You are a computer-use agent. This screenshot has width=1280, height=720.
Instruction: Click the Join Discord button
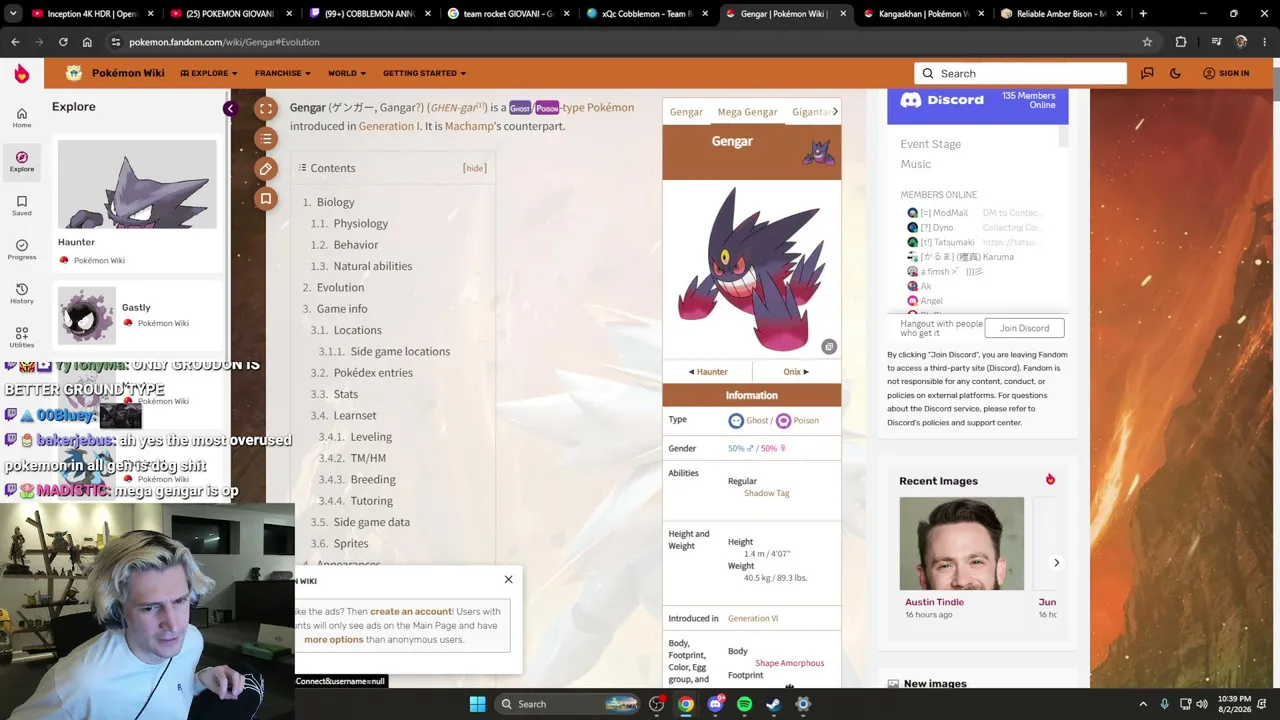coord(1024,328)
